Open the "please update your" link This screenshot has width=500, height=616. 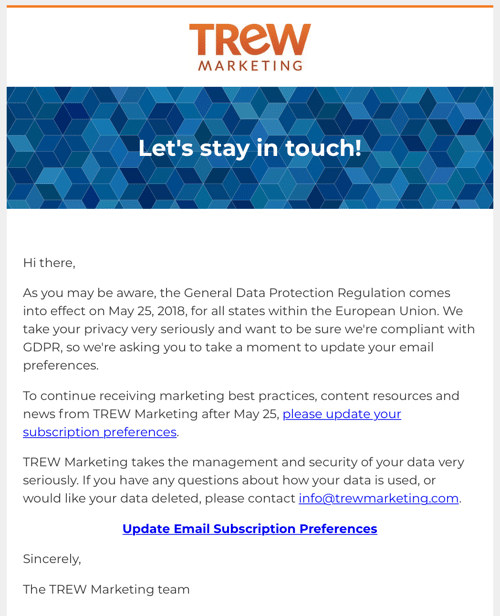[x=342, y=414]
